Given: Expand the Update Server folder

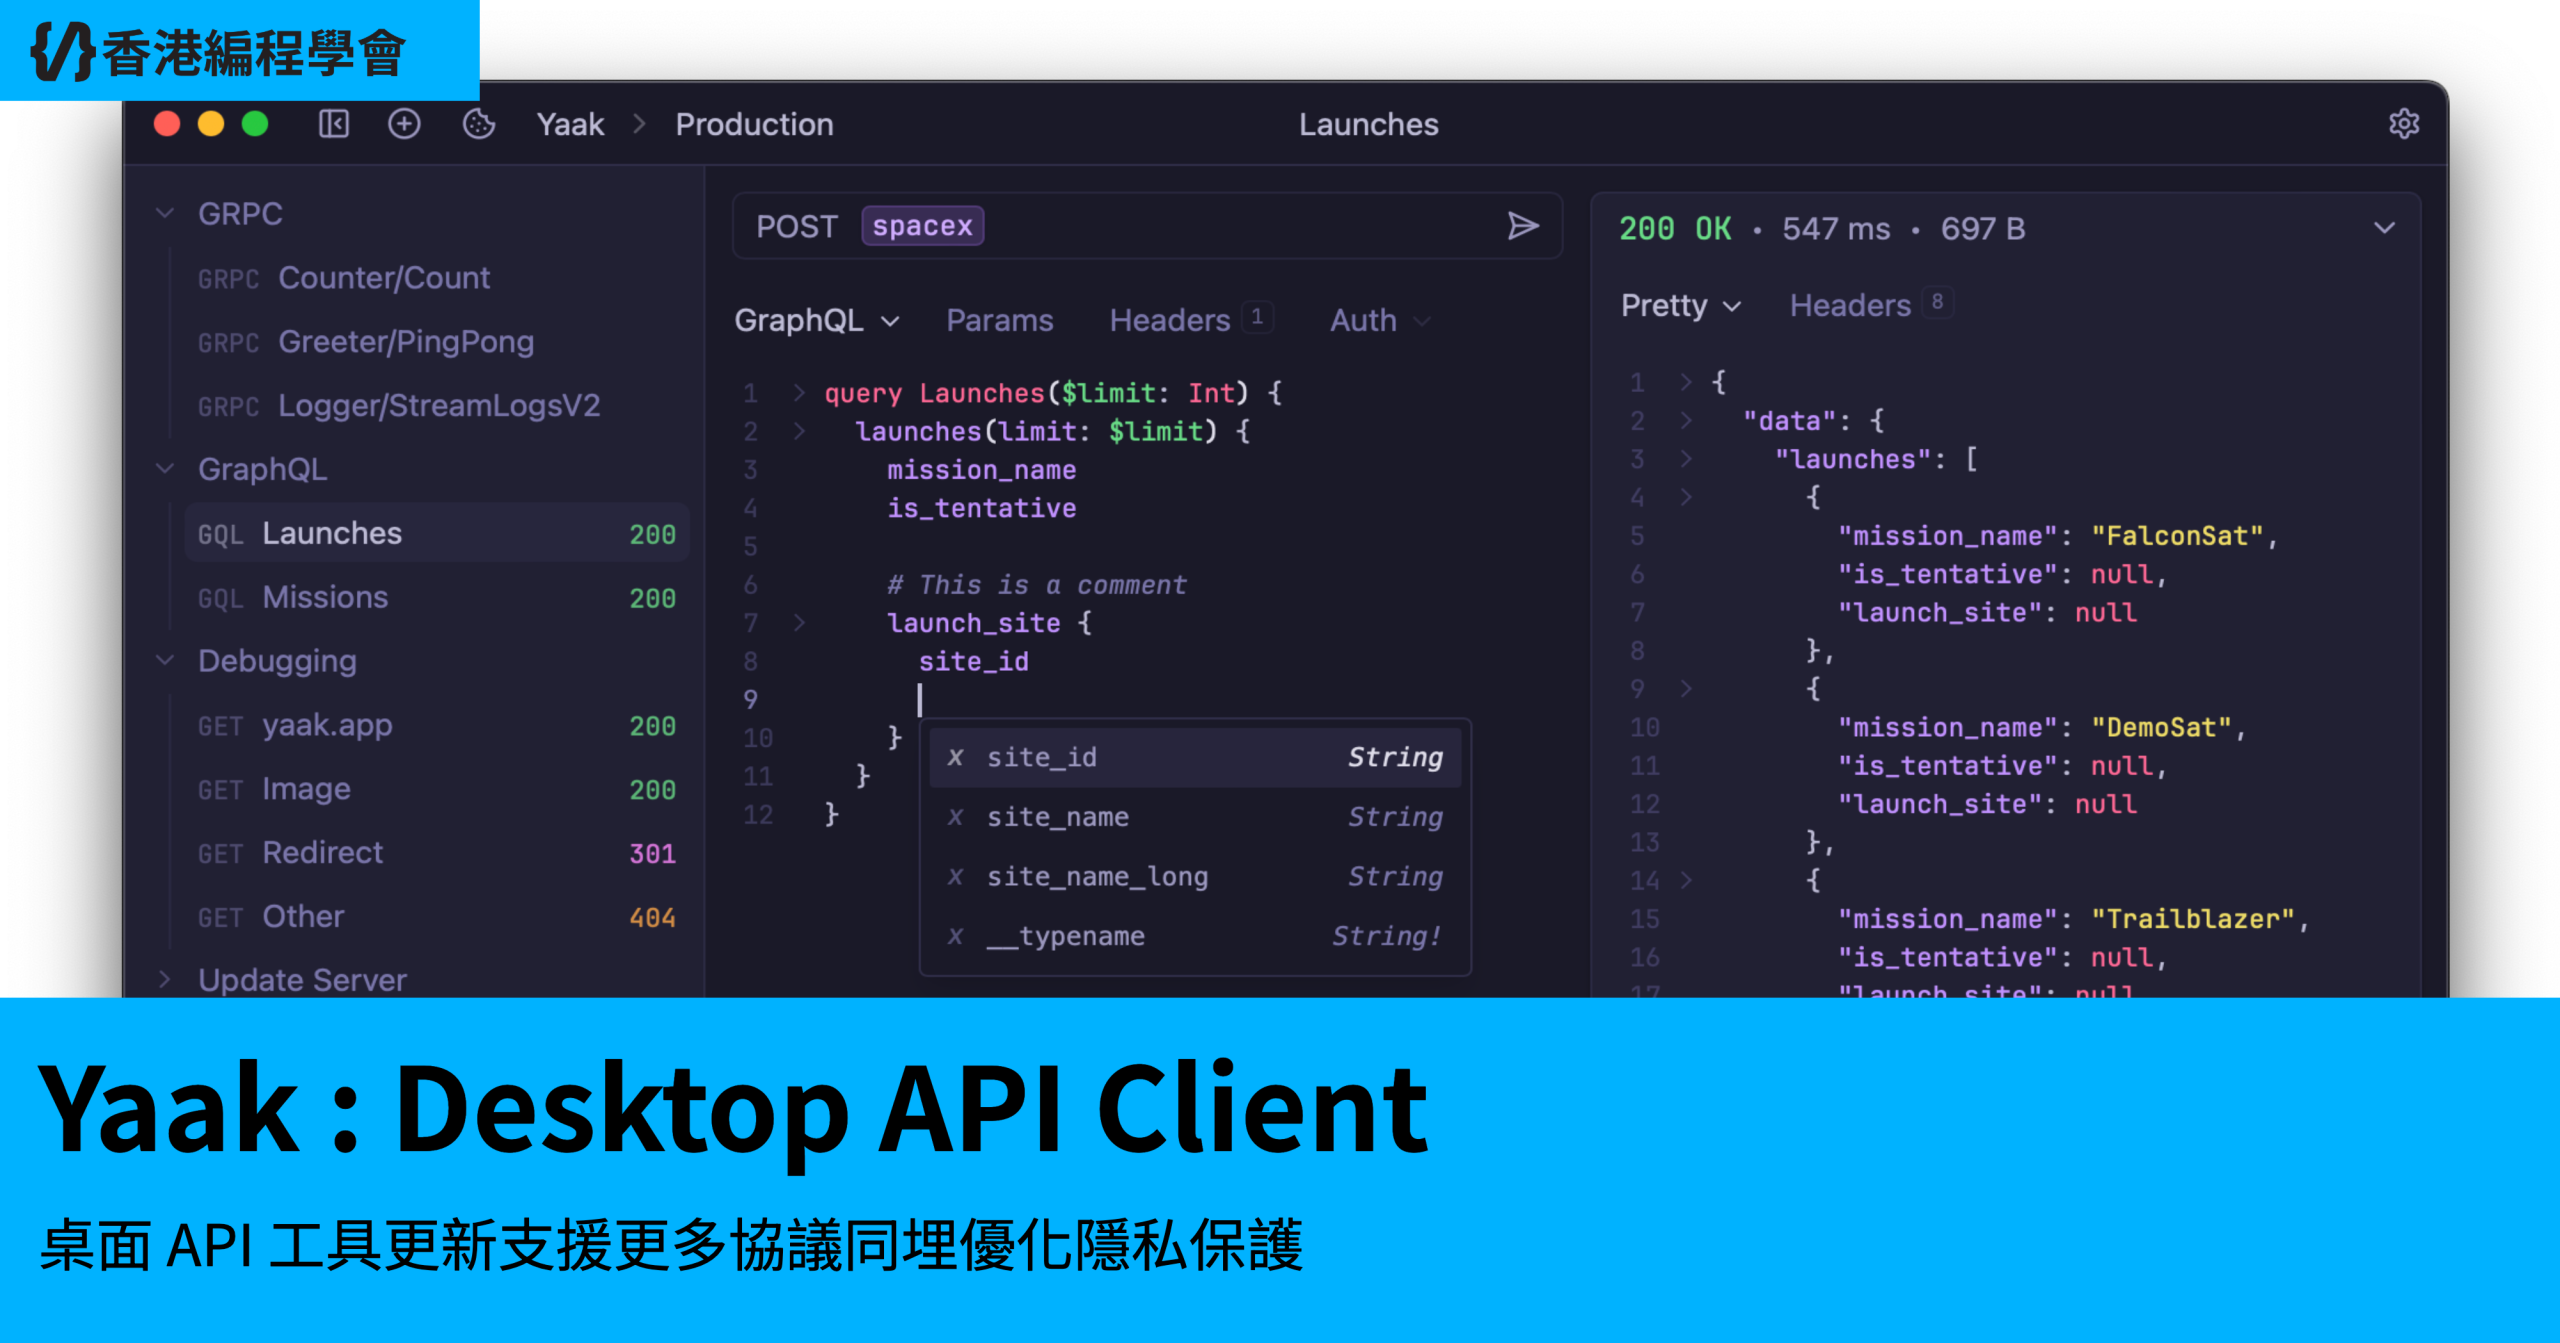Looking at the screenshot, I should click(x=166, y=979).
